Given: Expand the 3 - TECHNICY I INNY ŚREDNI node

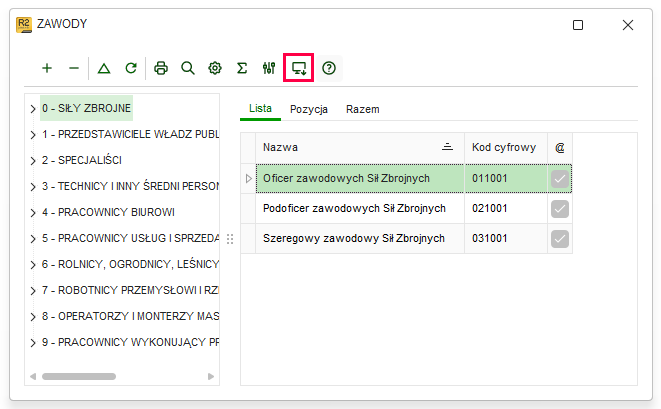Looking at the screenshot, I should (33, 187).
